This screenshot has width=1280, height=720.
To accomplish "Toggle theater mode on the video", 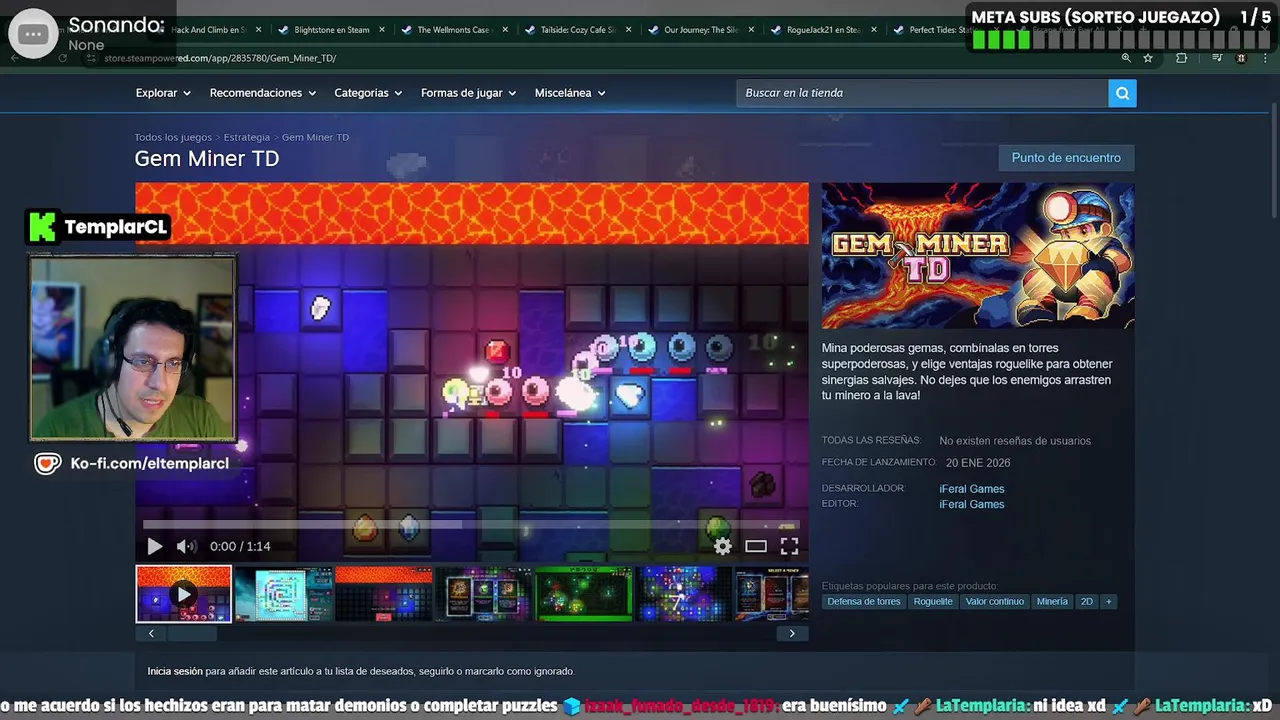I will tap(756, 546).
